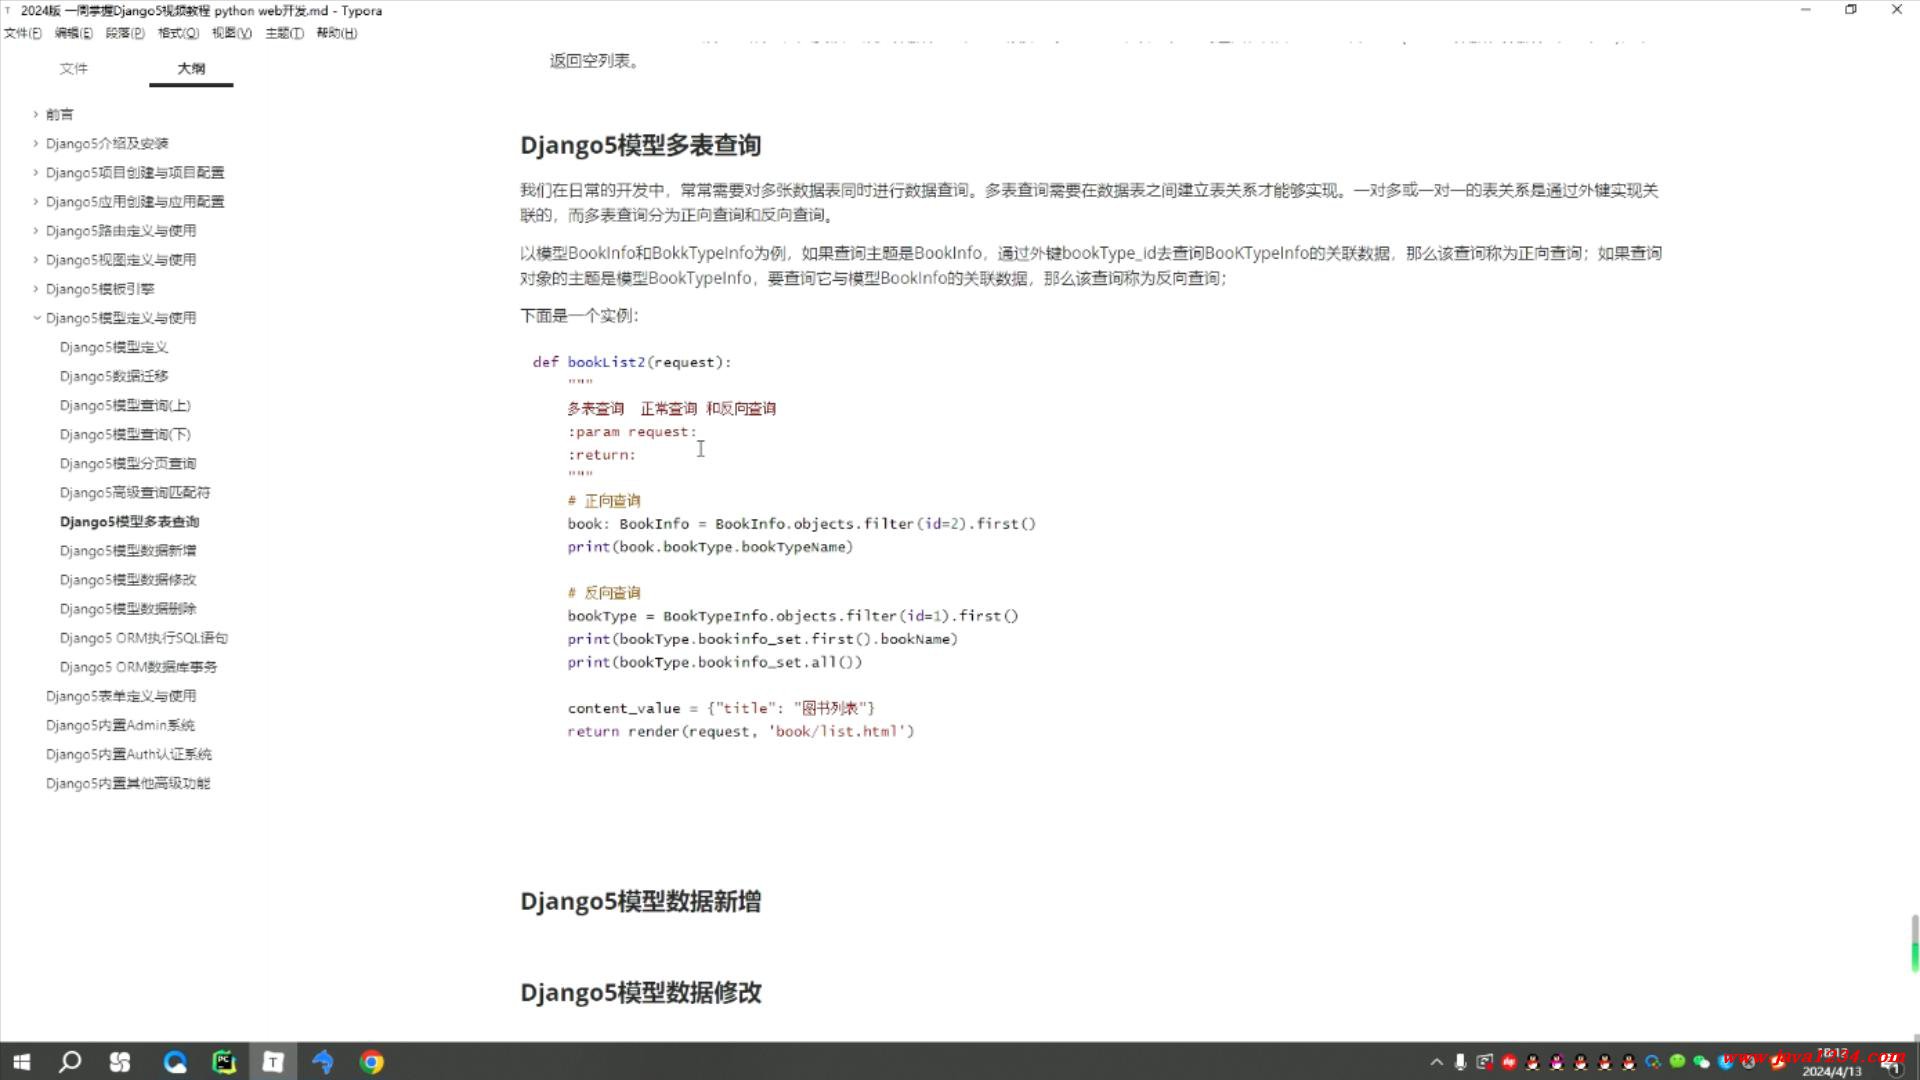
Task: Click the Django5模型数据修改 heading in the document
Action: pyautogui.click(x=641, y=992)
